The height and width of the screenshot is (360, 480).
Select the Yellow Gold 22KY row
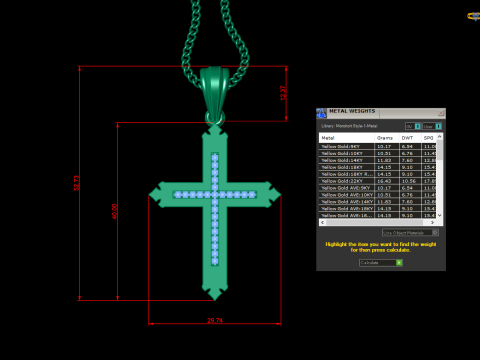point(377,181)
